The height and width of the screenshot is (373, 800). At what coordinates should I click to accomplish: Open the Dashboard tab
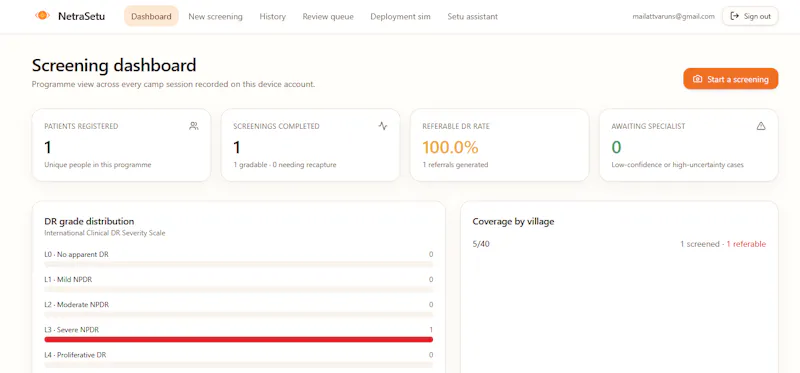151,16
